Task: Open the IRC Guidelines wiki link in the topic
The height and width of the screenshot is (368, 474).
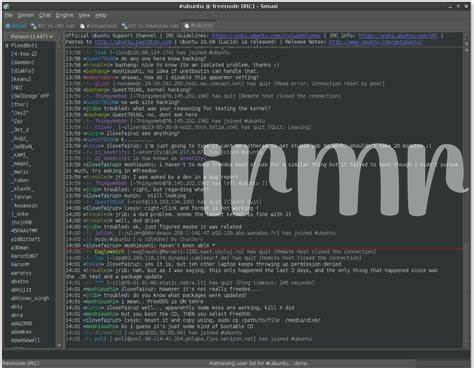Action: pyautogui.click(x=266, y=36)
